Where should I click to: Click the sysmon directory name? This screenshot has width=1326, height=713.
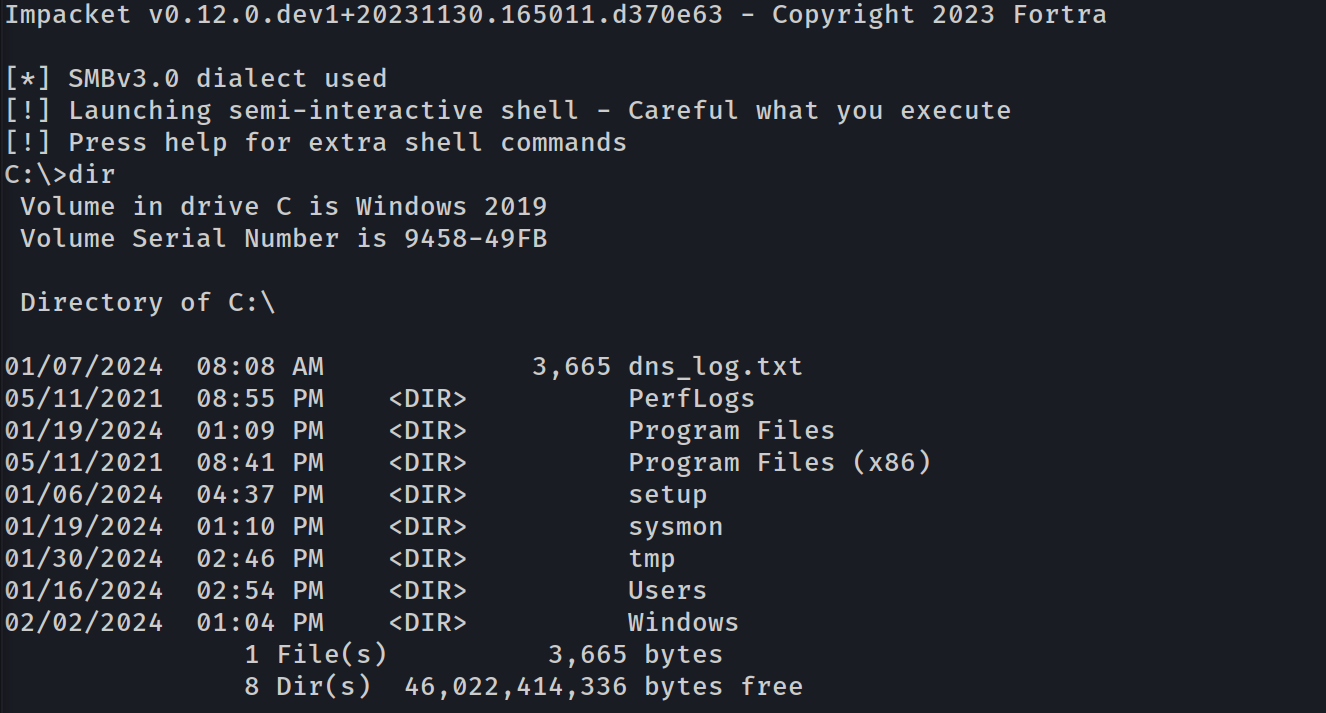[675, 527]
